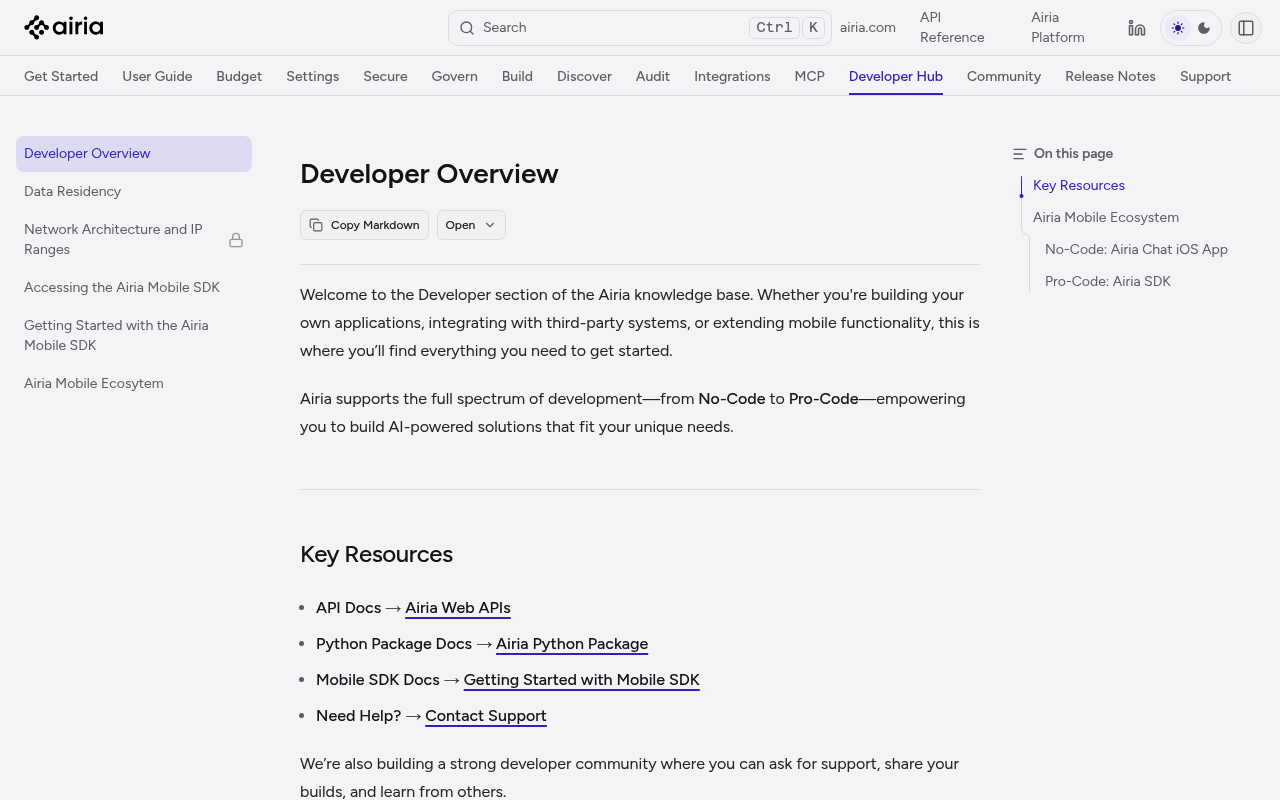Viewport: 1280px width, 800px height.
Task: Switch to the Build tab
Action: coord(517,76)
